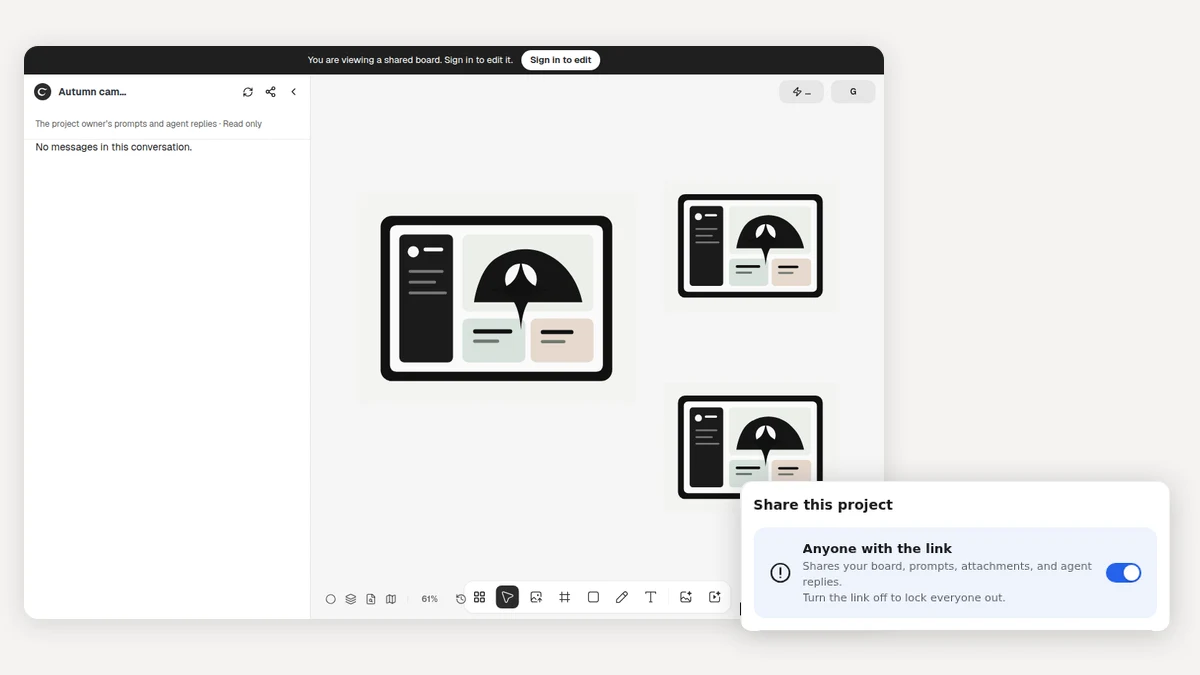Viewport: 1200px width, 675px height.
Task: Click the "Turn the link off to lock everyone out." text
Action: (x=904, y=598)
